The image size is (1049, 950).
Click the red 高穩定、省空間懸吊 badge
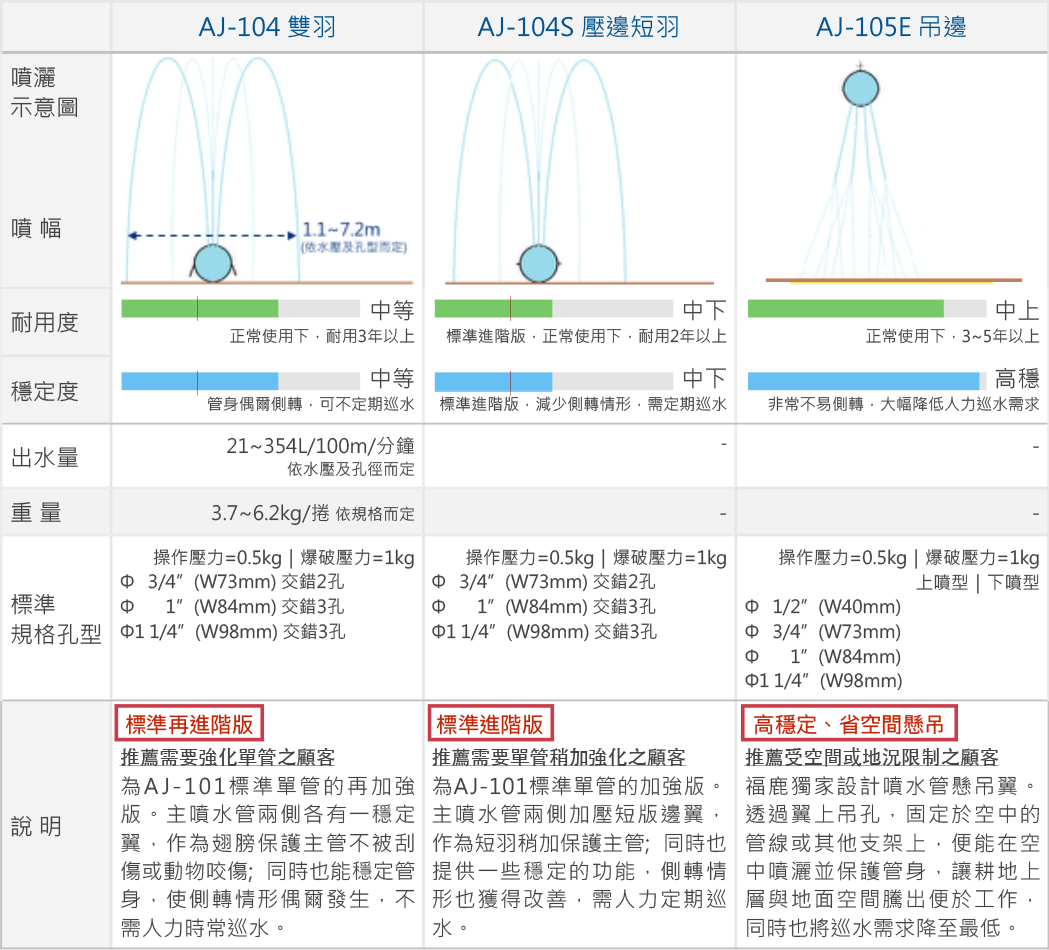pos(849,723)
